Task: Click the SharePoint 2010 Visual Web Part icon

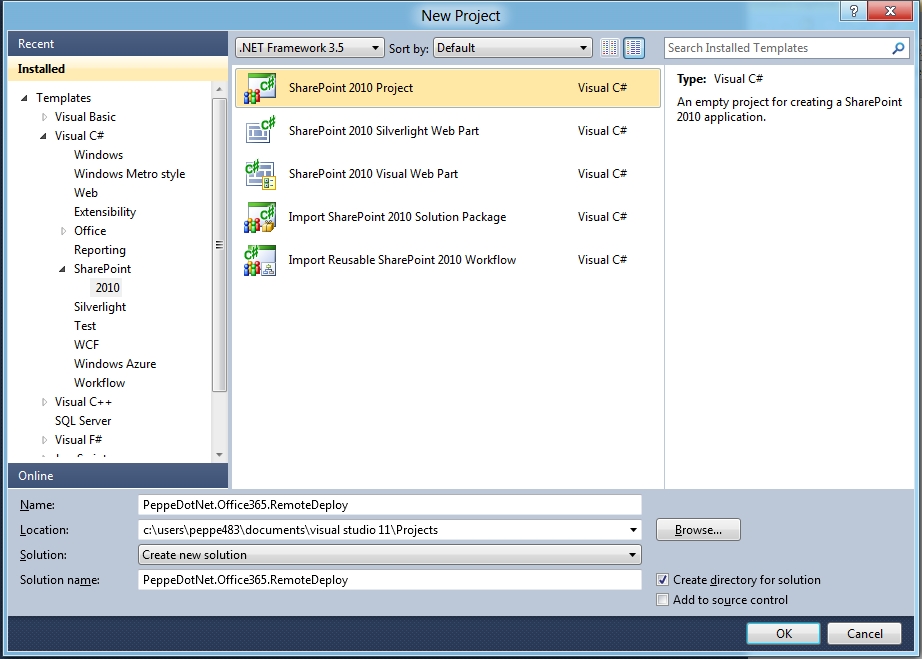Action: click(260, 174)
